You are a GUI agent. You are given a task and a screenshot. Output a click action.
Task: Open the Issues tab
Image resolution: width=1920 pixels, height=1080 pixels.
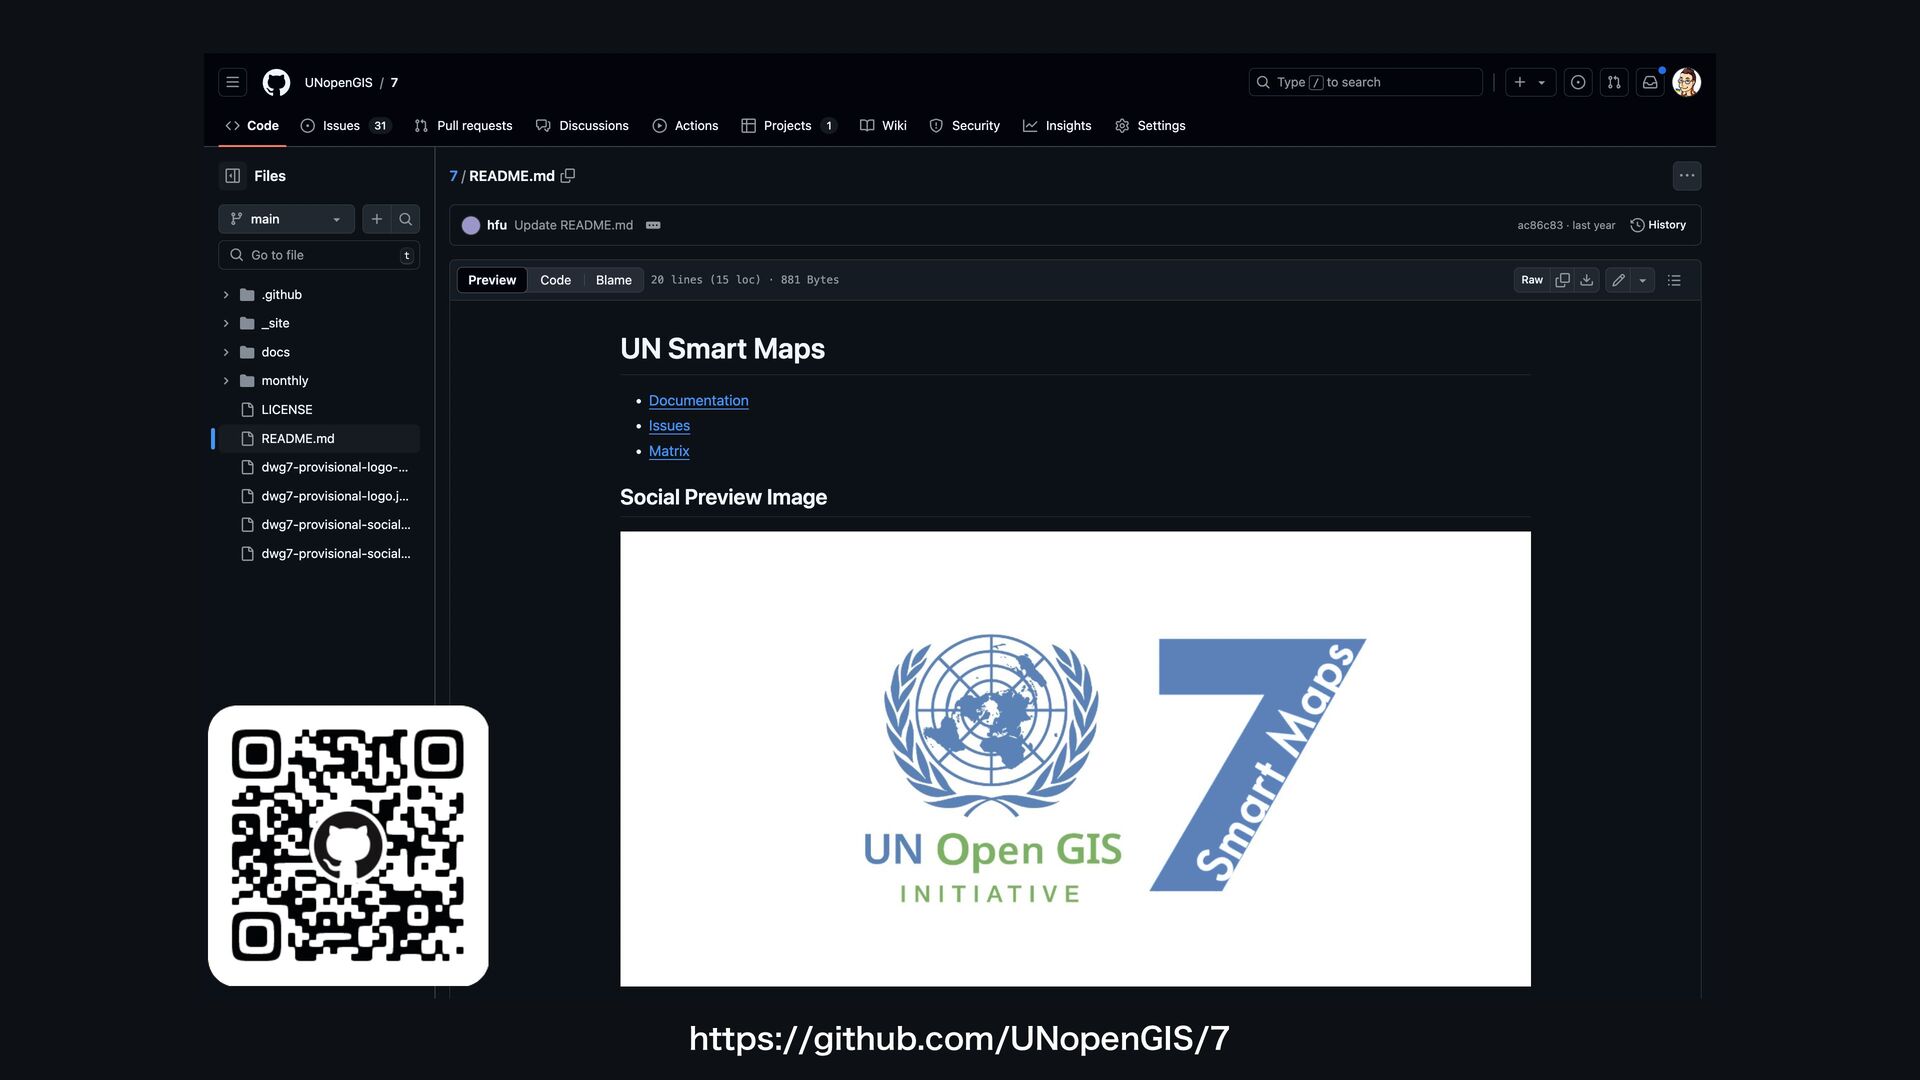[x=342, y=126]
